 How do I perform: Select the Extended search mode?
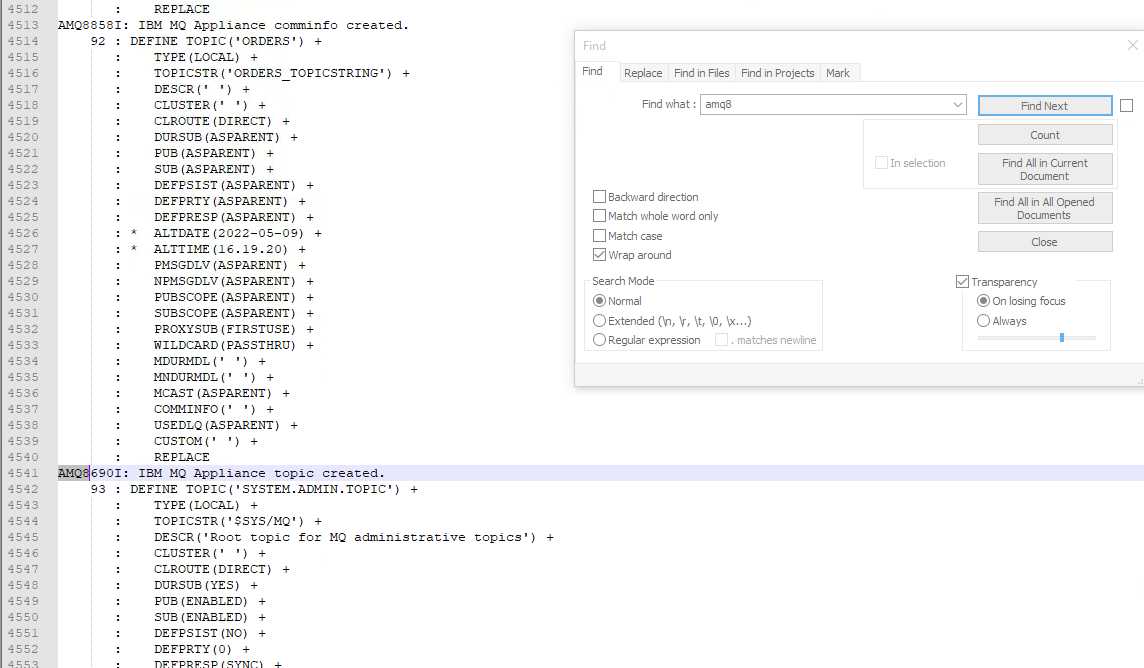click(x=600, y=321)
